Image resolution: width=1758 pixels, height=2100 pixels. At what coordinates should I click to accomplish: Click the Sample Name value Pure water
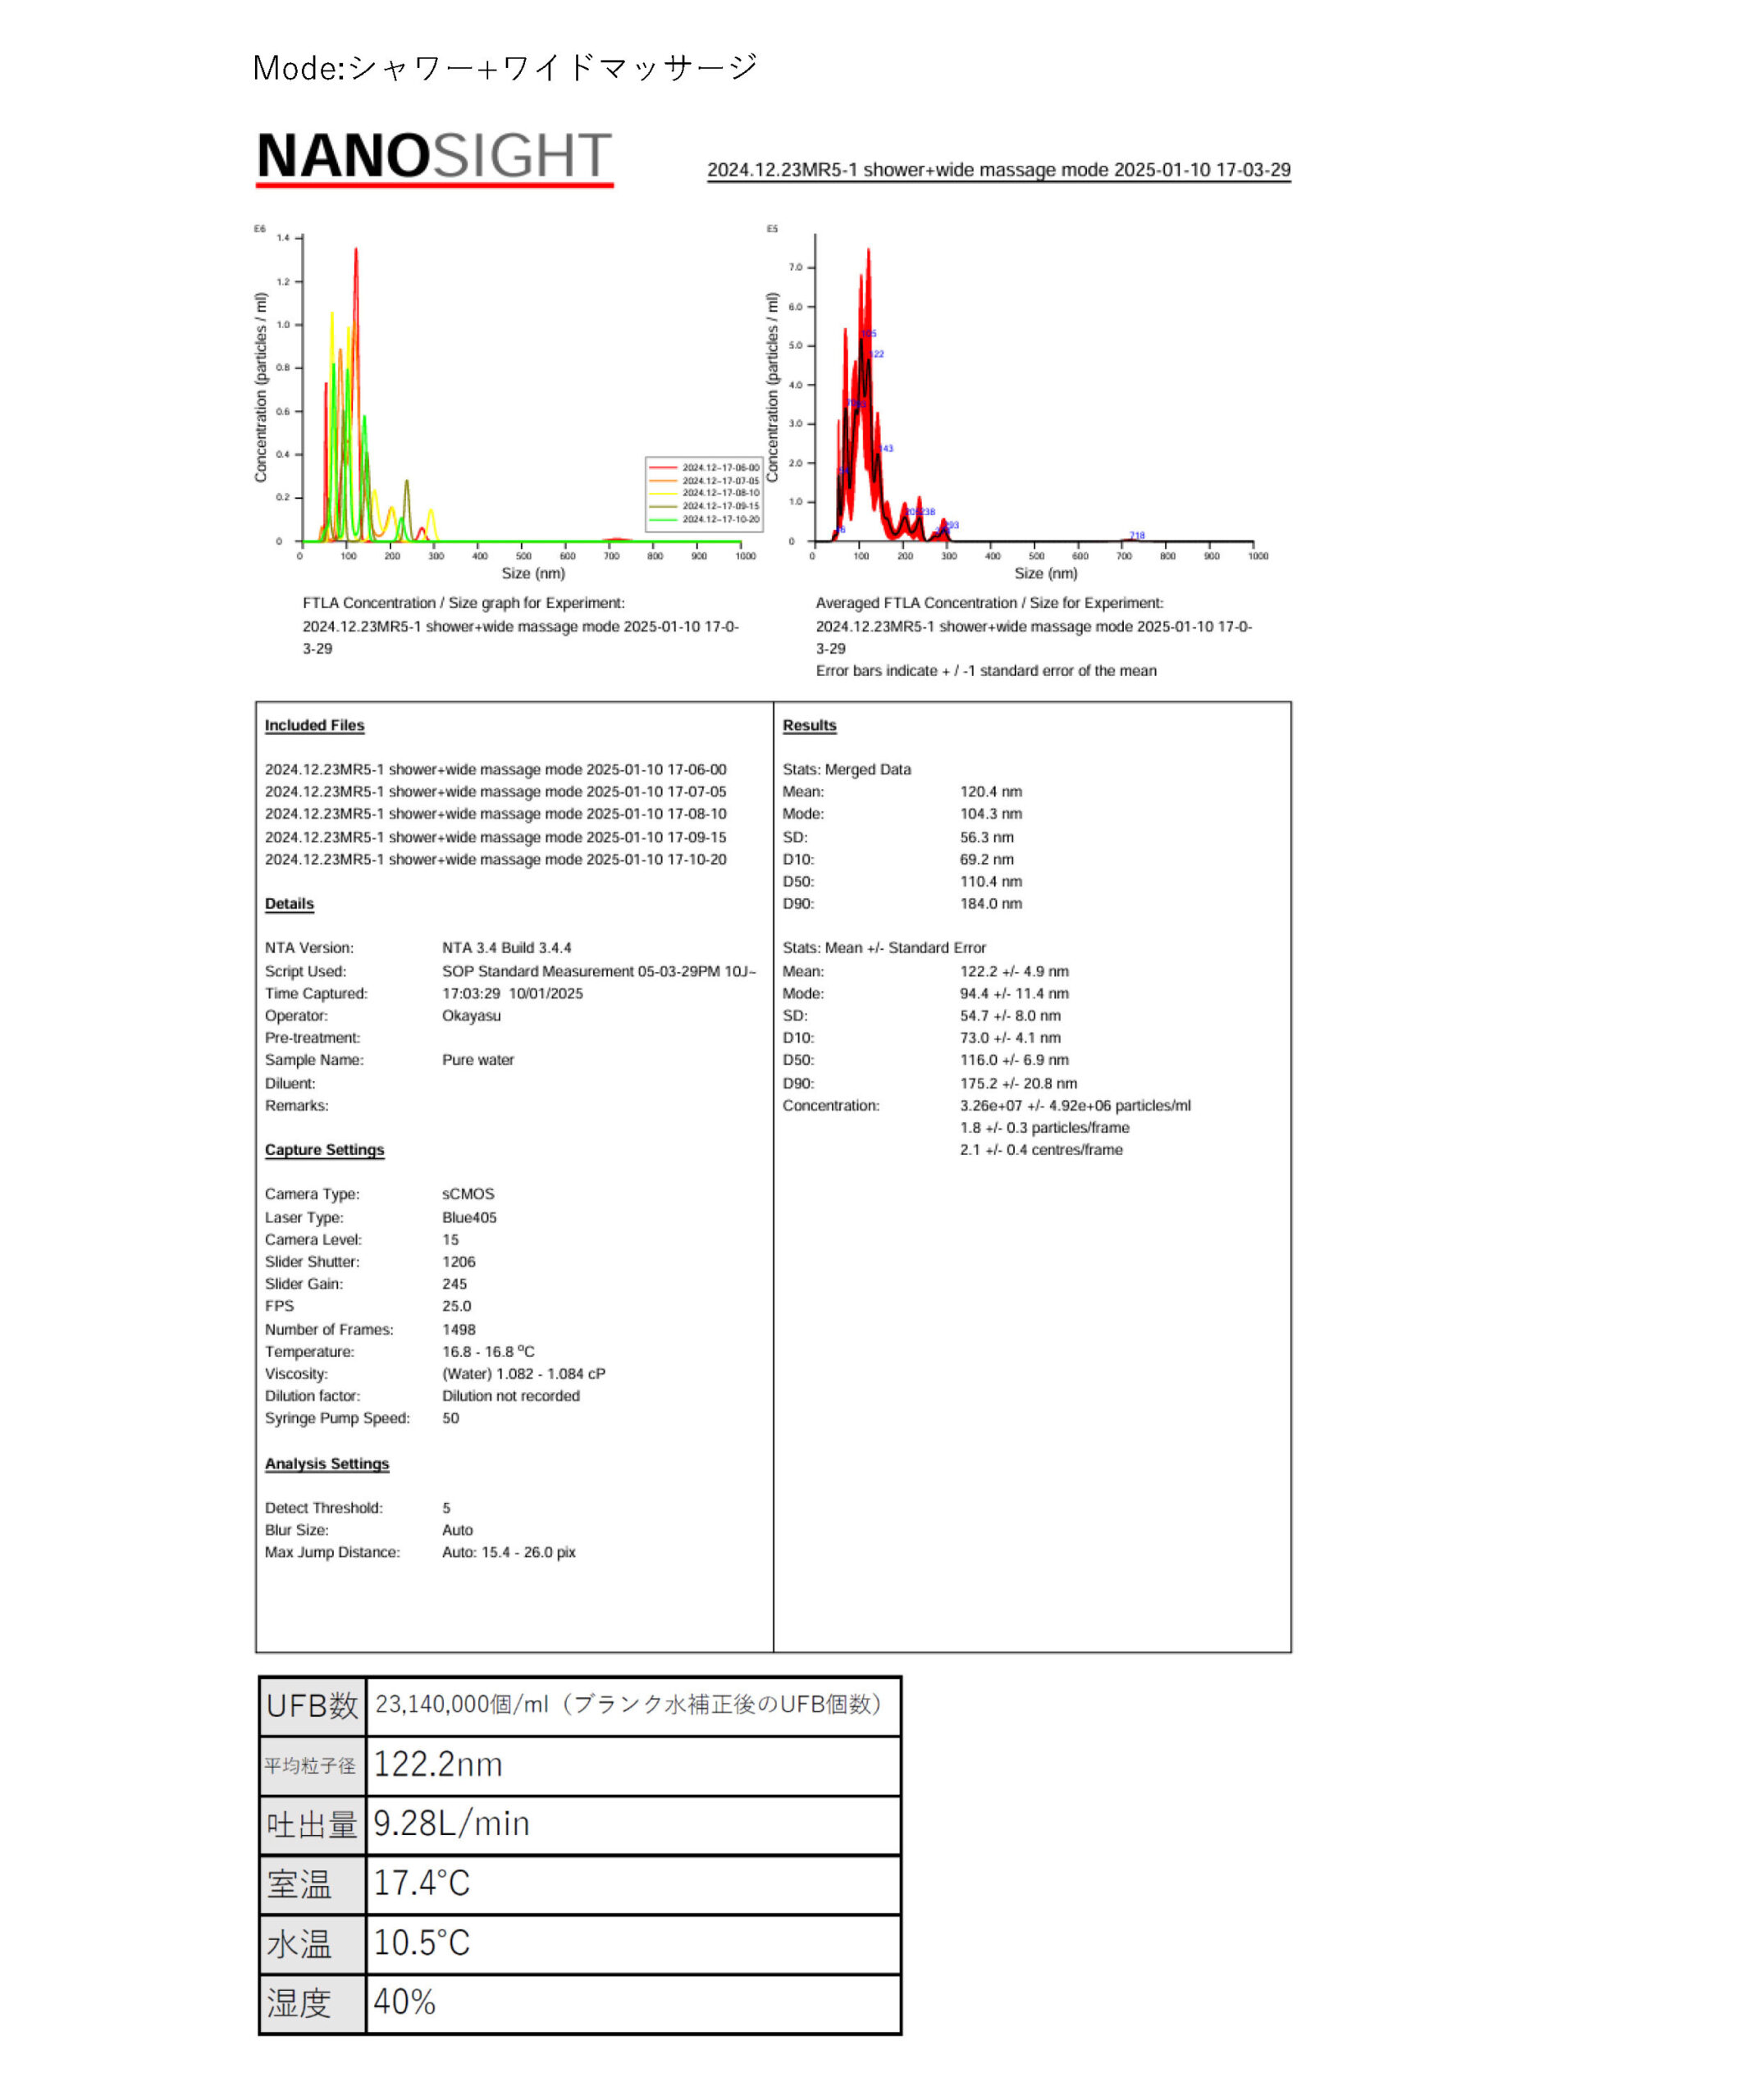point(478,1060)
